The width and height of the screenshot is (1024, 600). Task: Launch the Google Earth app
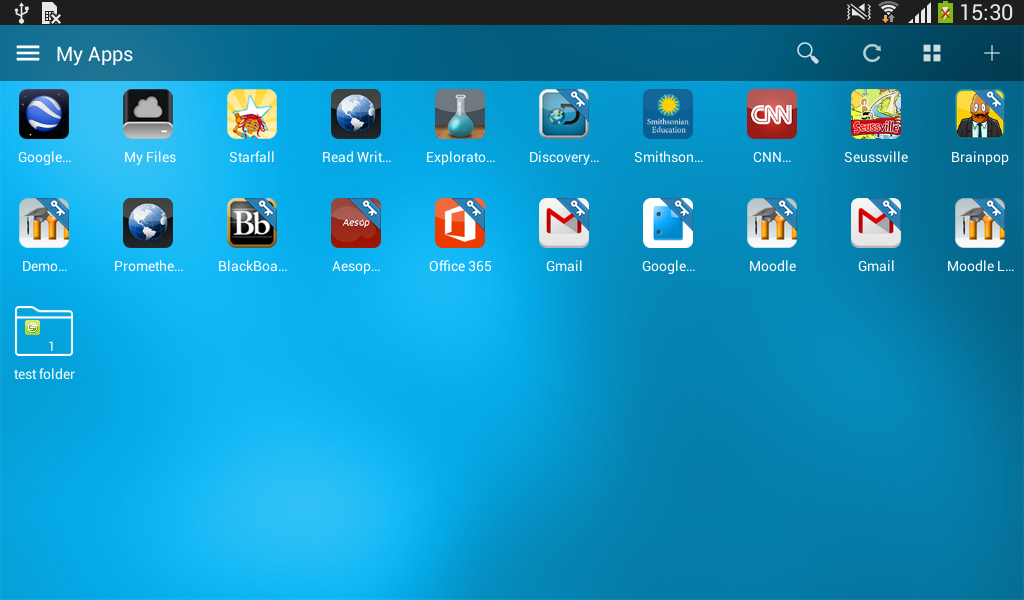(44, 114)
